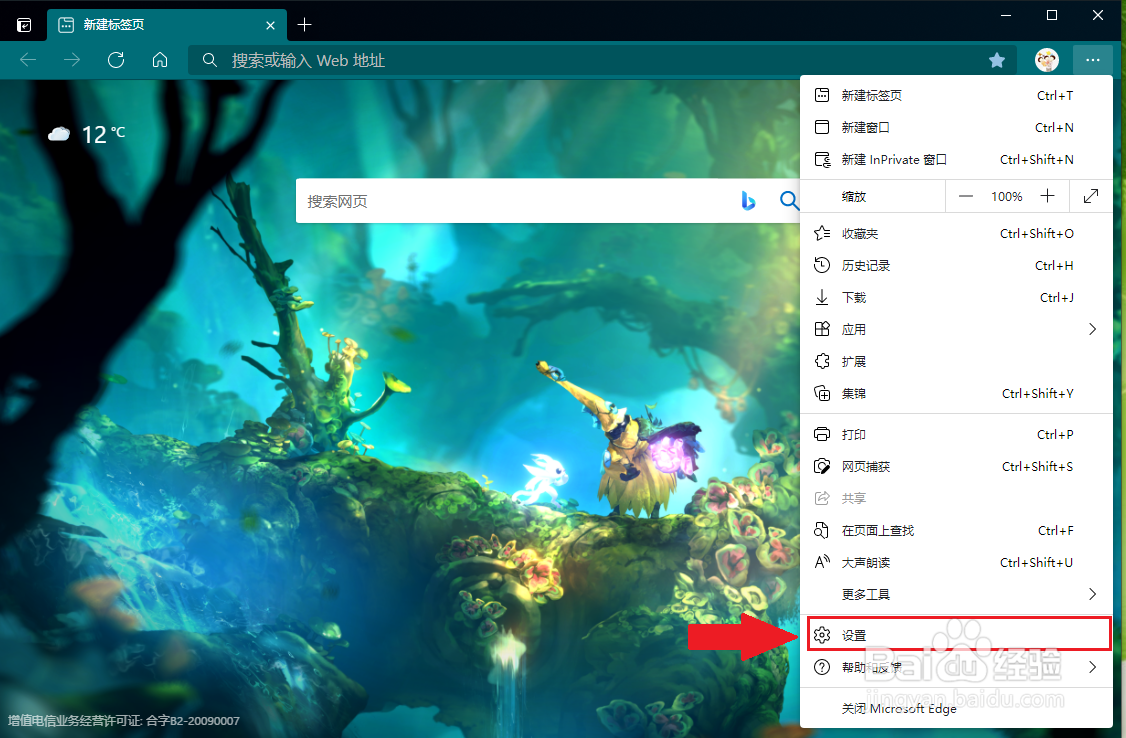
Task: Select 关闭 Microsoft Edge menu item
Action: click(956, 709)
